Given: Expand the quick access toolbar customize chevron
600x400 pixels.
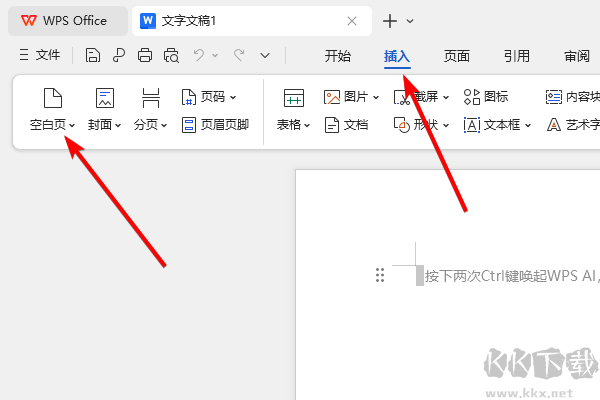Looking at the screenshot, I should pos(265,56).
